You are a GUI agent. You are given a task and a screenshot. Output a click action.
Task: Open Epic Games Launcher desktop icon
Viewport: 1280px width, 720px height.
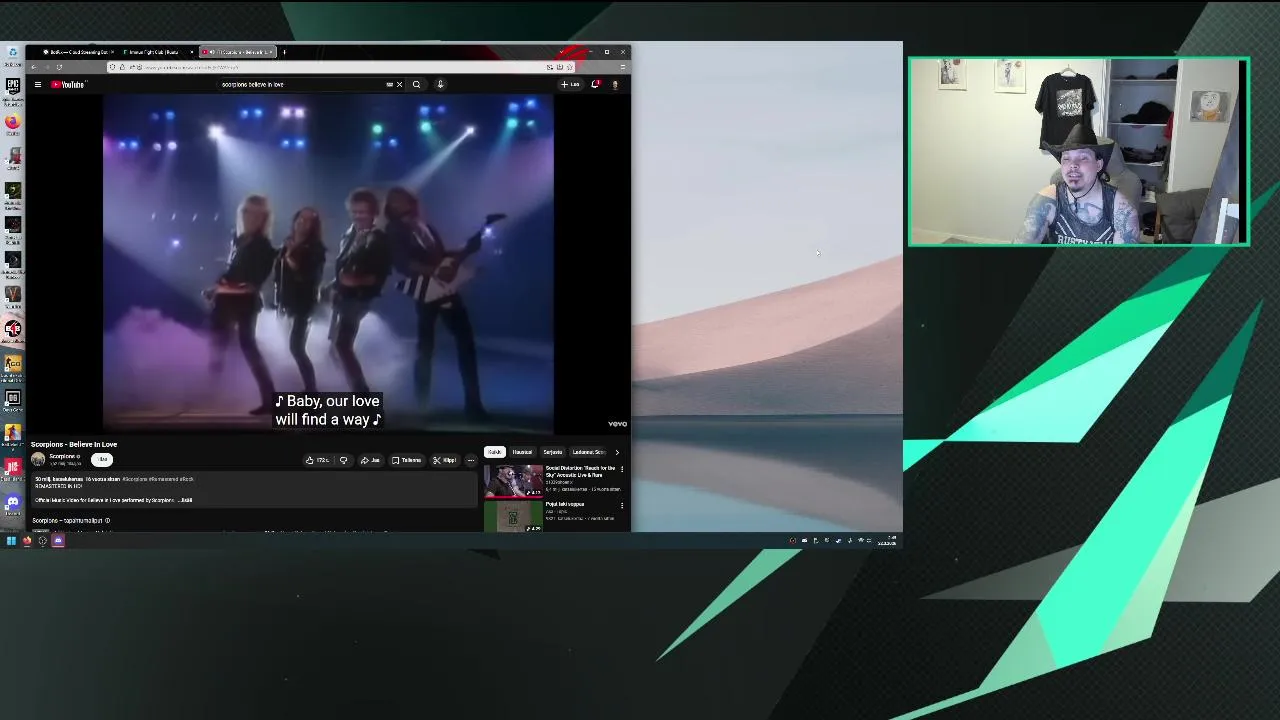13,90
